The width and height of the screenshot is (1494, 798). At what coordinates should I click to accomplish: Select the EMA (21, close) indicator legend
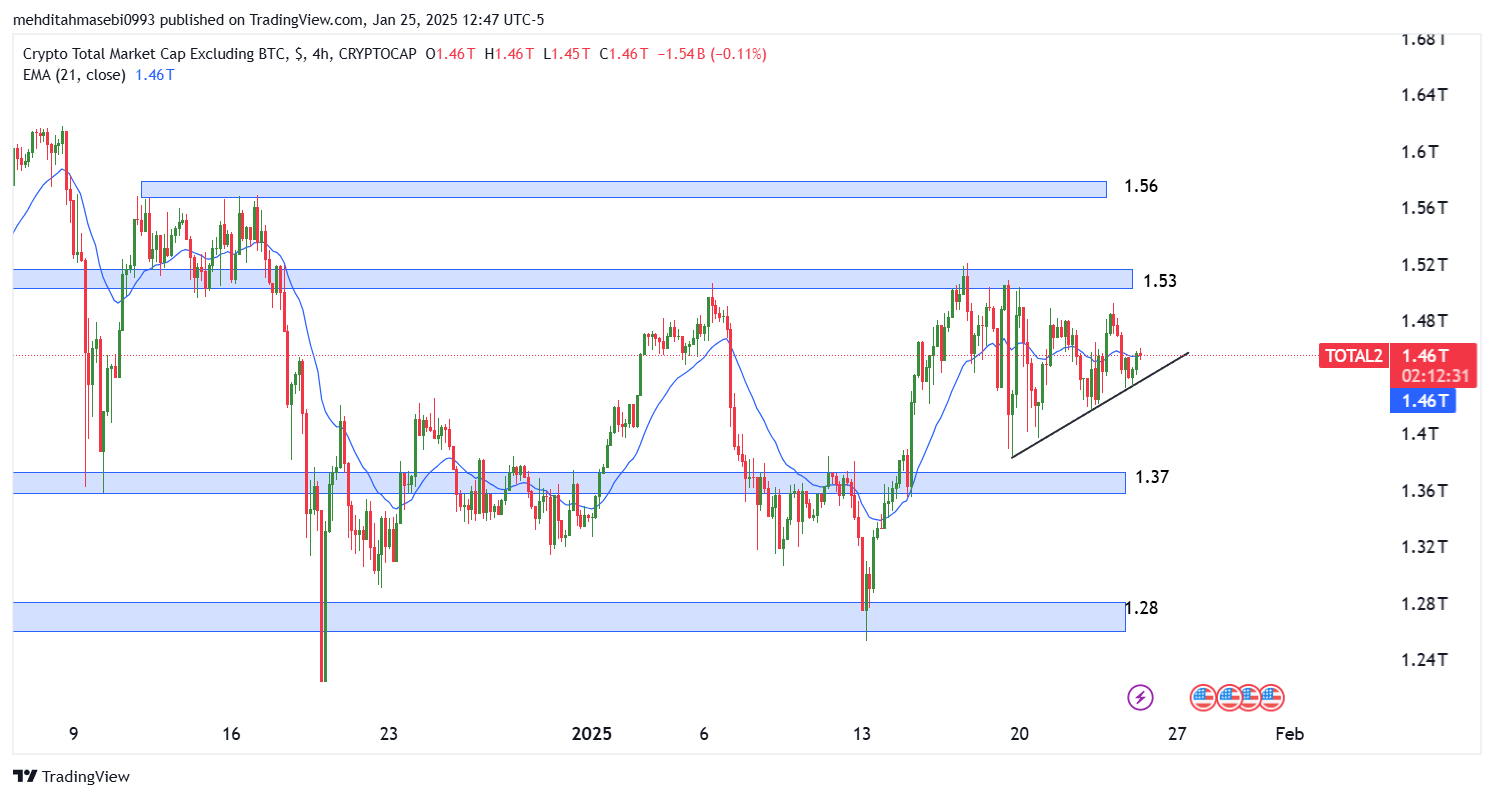74,74
